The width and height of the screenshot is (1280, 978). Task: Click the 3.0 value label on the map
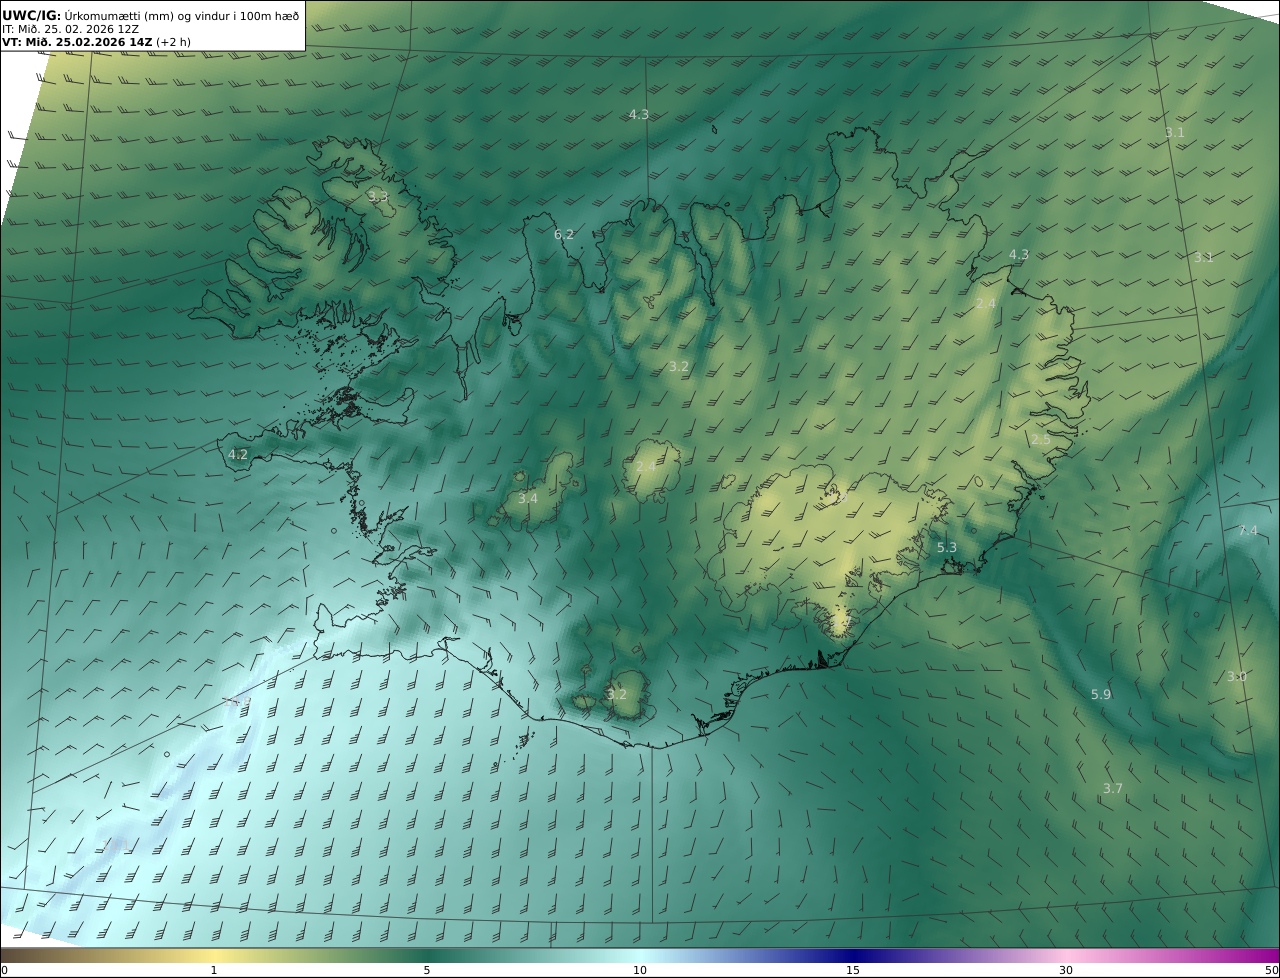pos(1236,677)
